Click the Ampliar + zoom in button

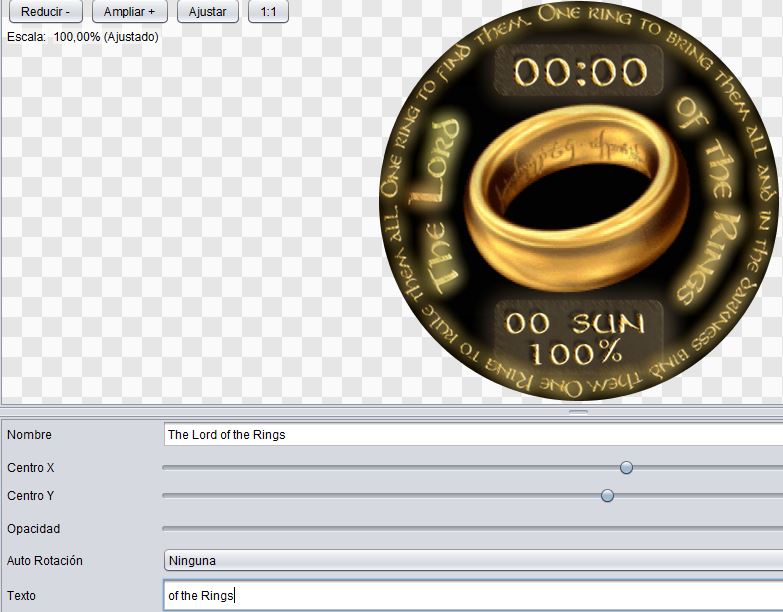(x=129, y=11)
